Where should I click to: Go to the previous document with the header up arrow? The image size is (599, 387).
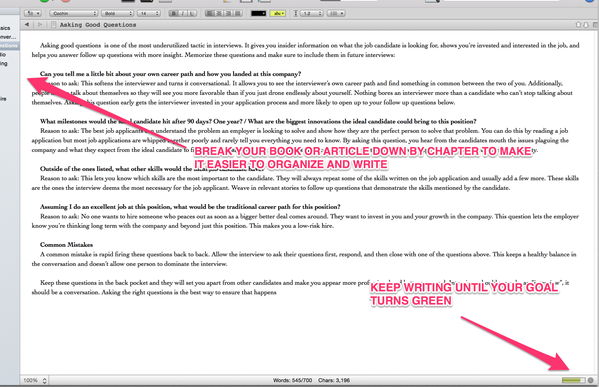(x=578, y=25)
